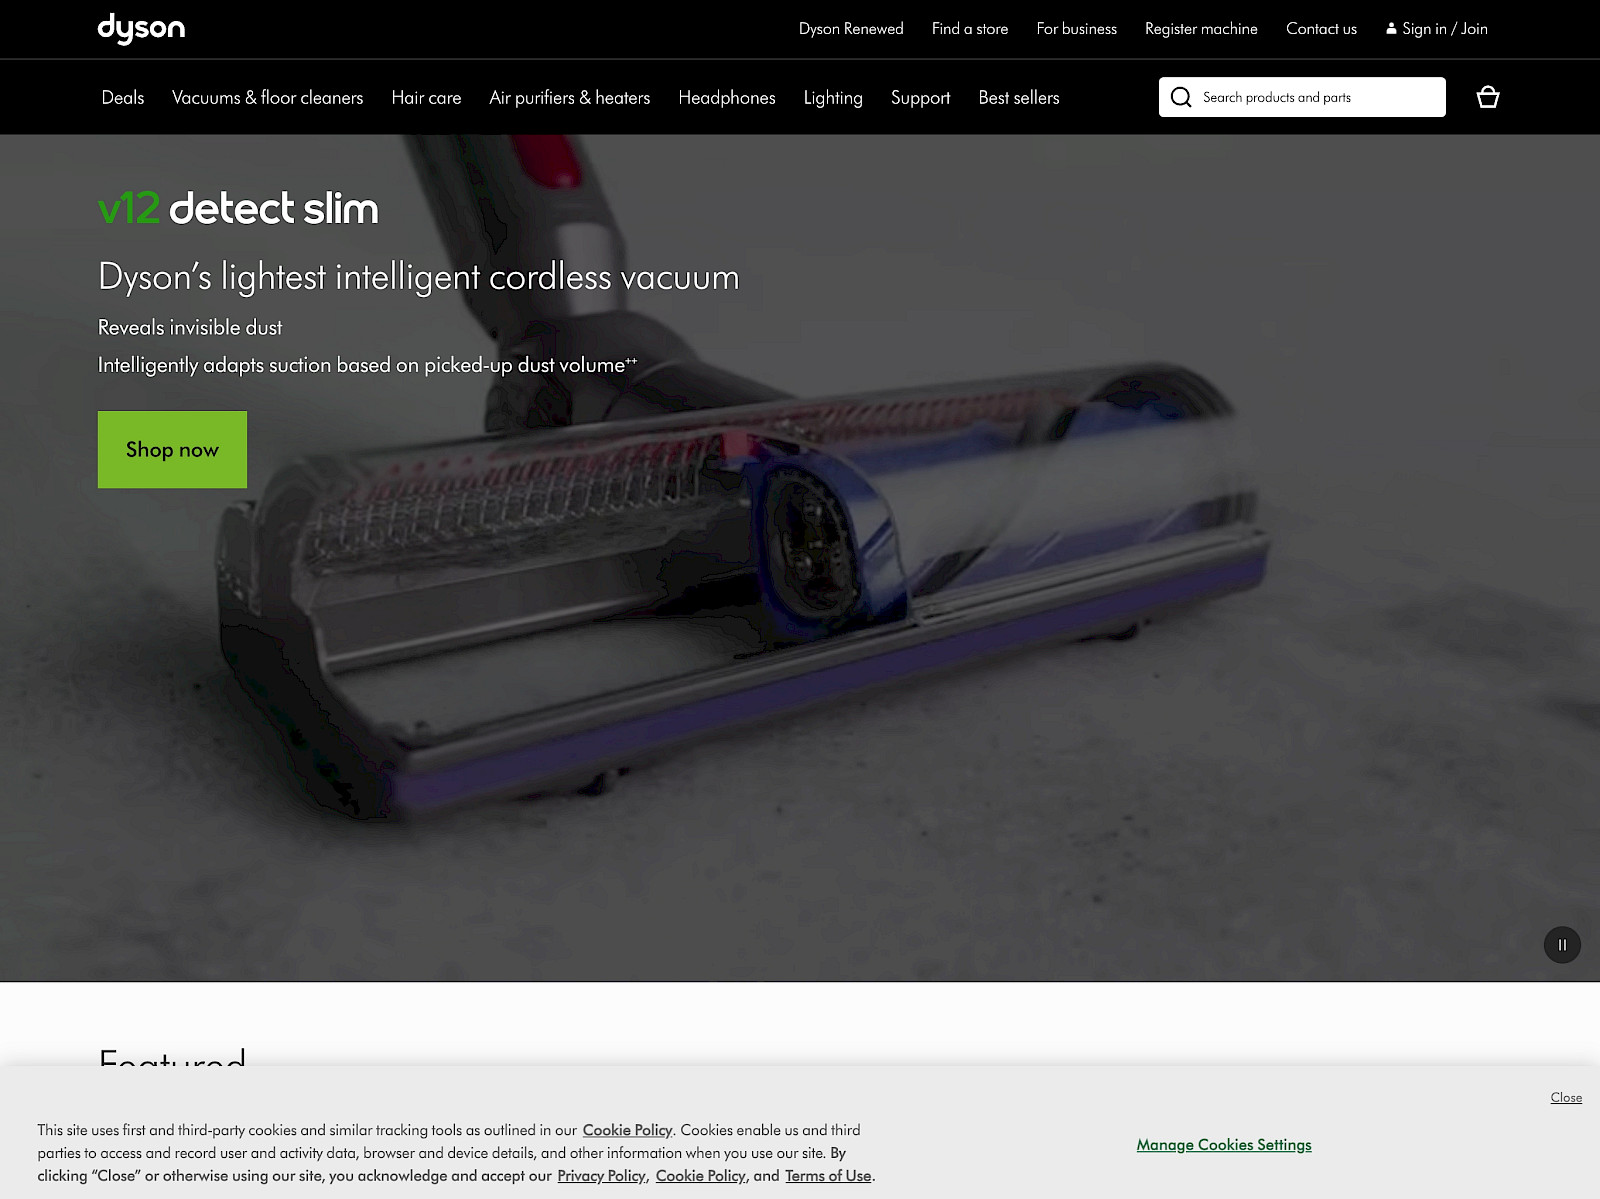Click the Dyson logo to go home

pyautogui.click(x=140, y=29)
